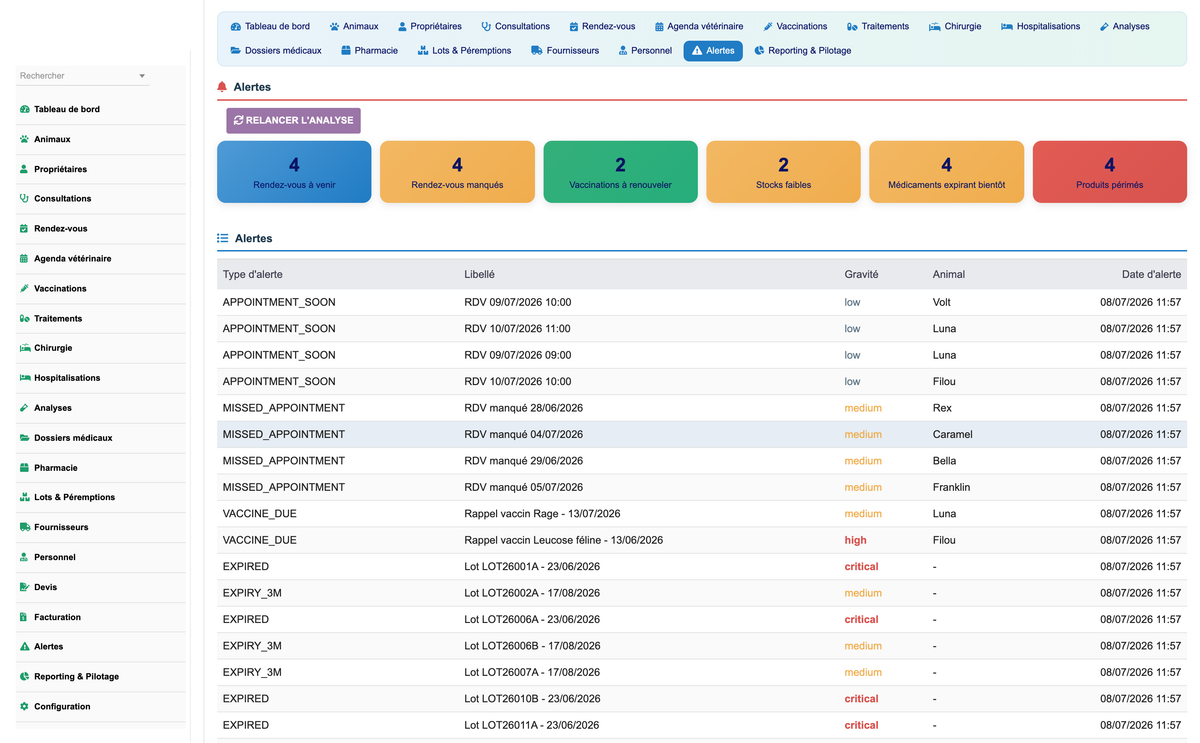Click the warning triangle icon beside sidebar Alertes
Screen dimensions: 1200x743
(x=24, y=646)
